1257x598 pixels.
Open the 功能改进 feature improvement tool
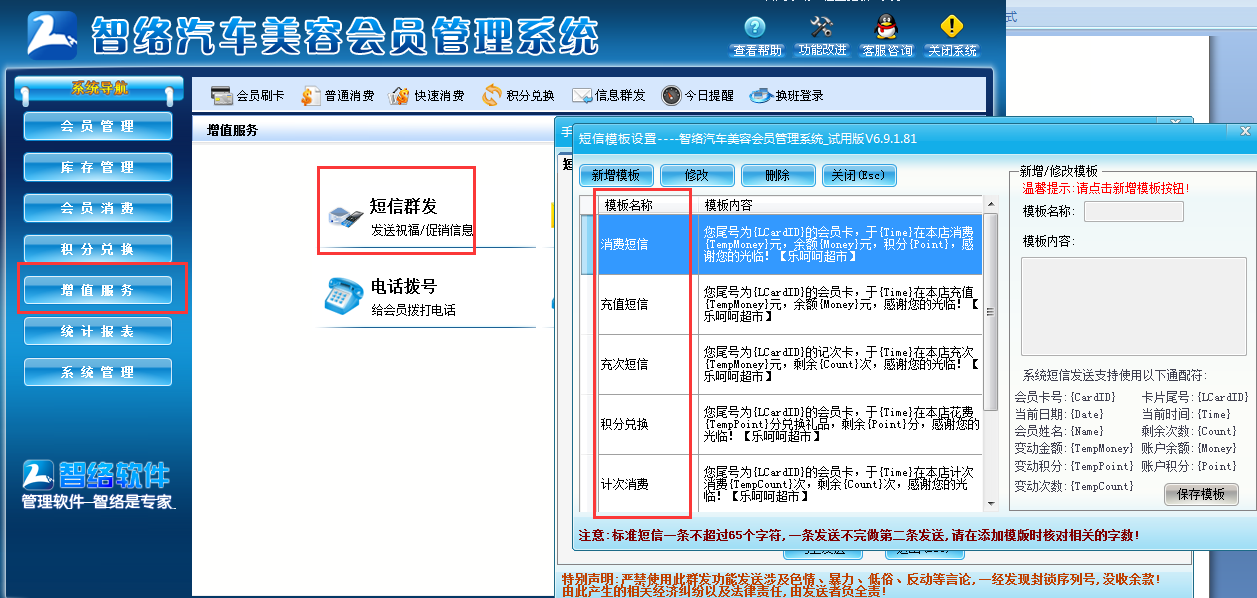click(824, 36)
